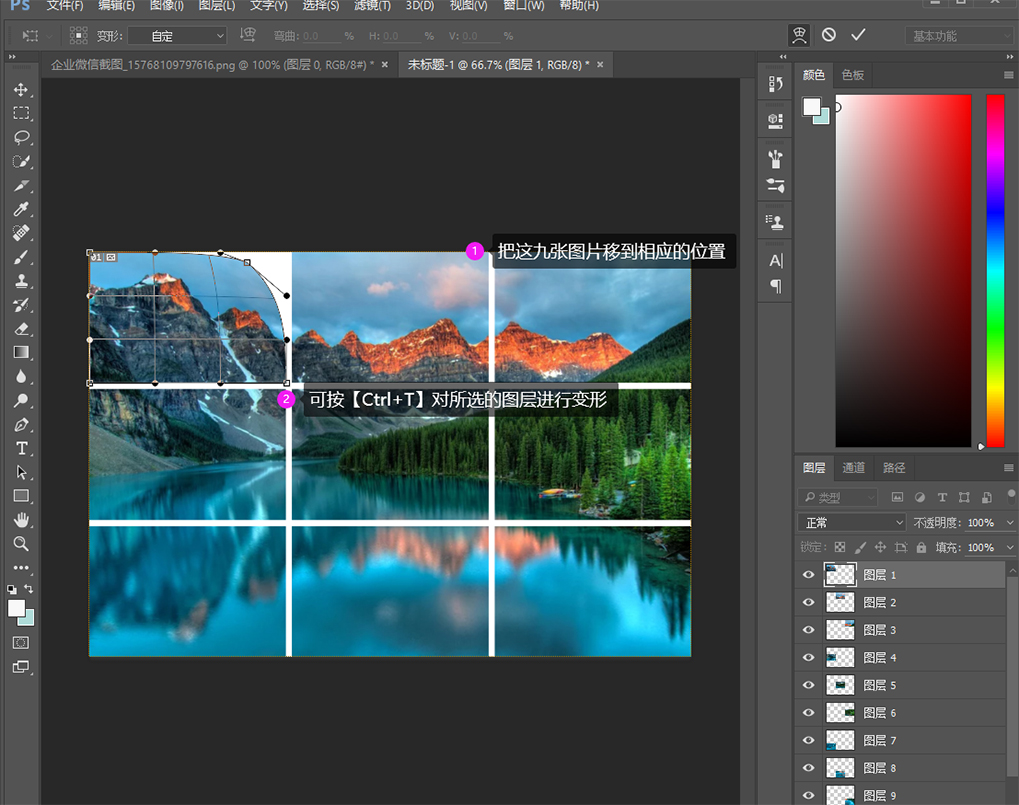Select the Zoom tool
Screen dimensions: 1019x805
(x=21, y=544)
